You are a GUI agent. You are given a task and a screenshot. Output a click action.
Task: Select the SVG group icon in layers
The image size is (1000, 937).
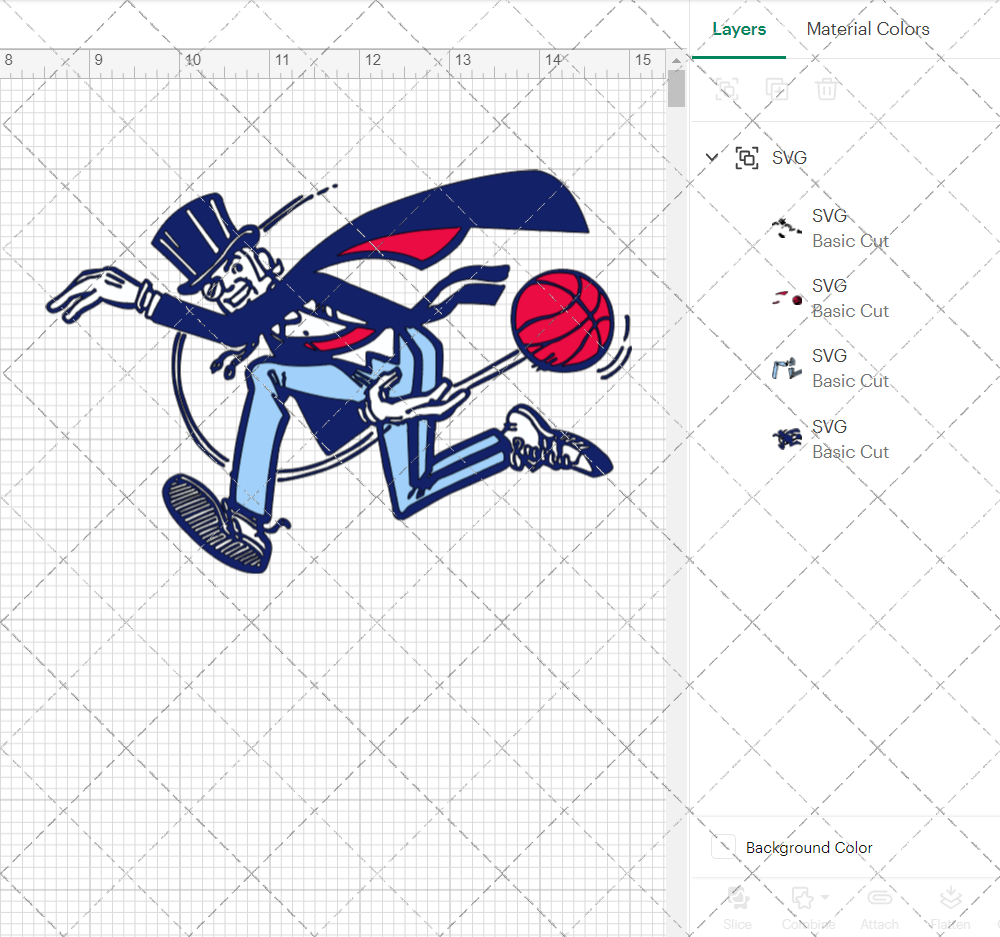[747, 158]
